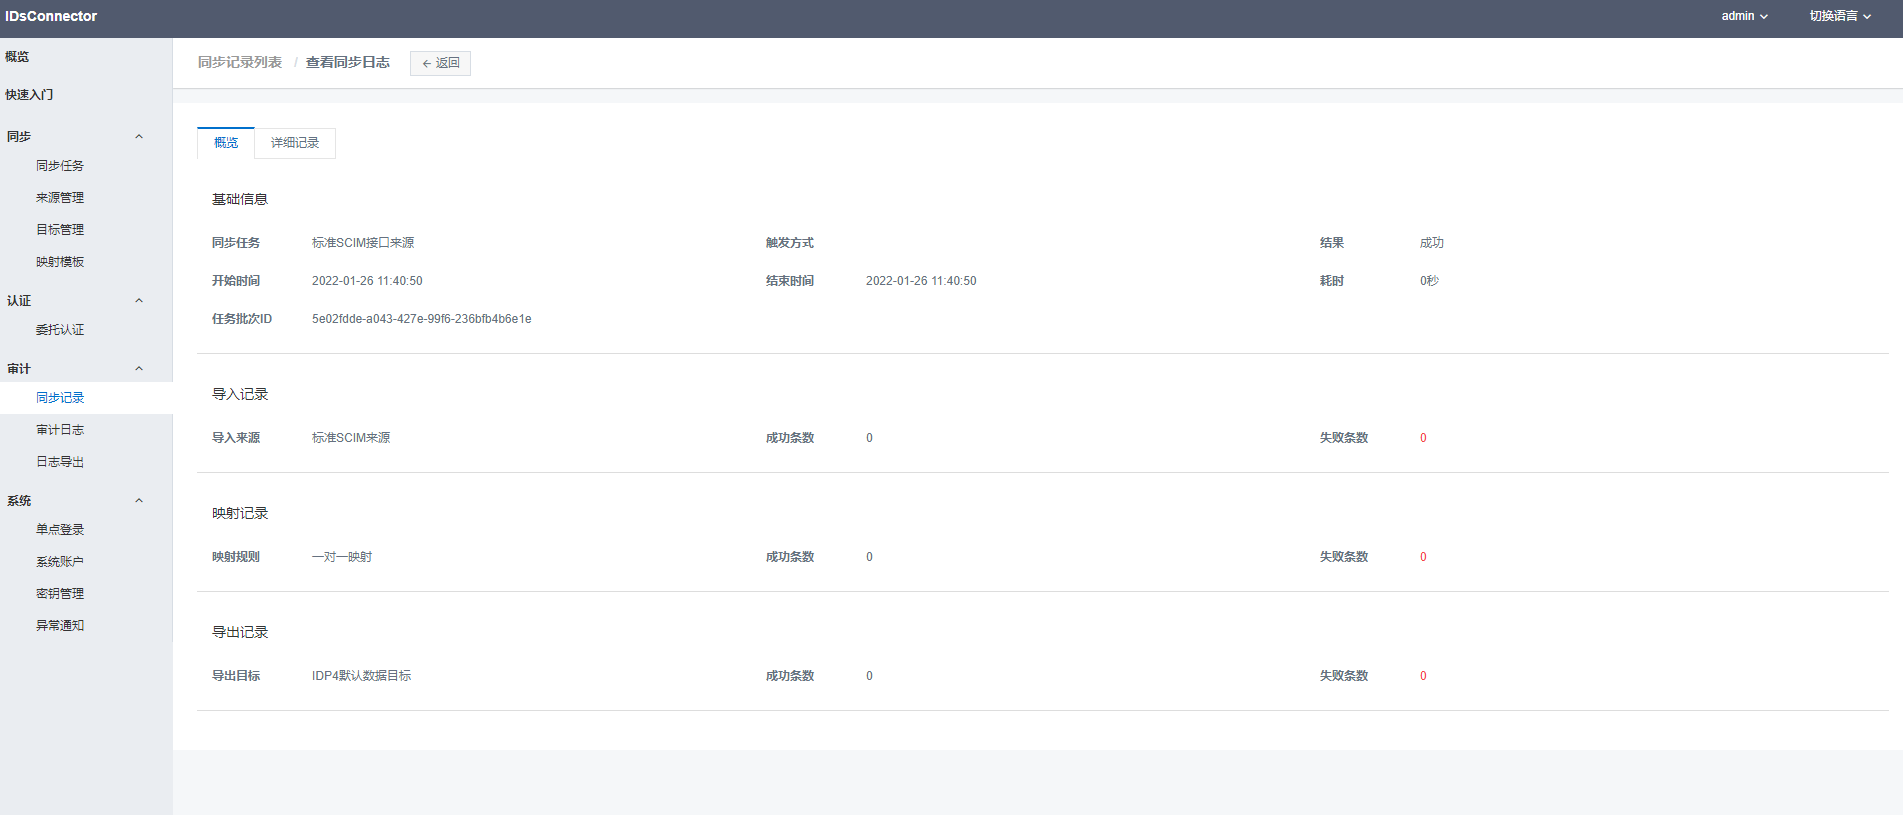Click the 快速入门 sidebar item
This screenshot has height=815, width=1903.
[x=29, y=95]
